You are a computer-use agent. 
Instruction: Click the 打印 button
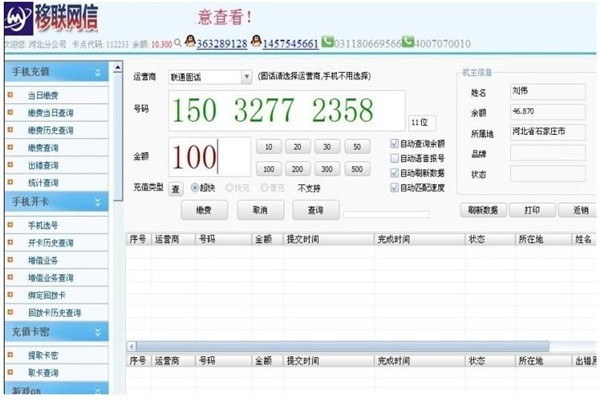532,210
